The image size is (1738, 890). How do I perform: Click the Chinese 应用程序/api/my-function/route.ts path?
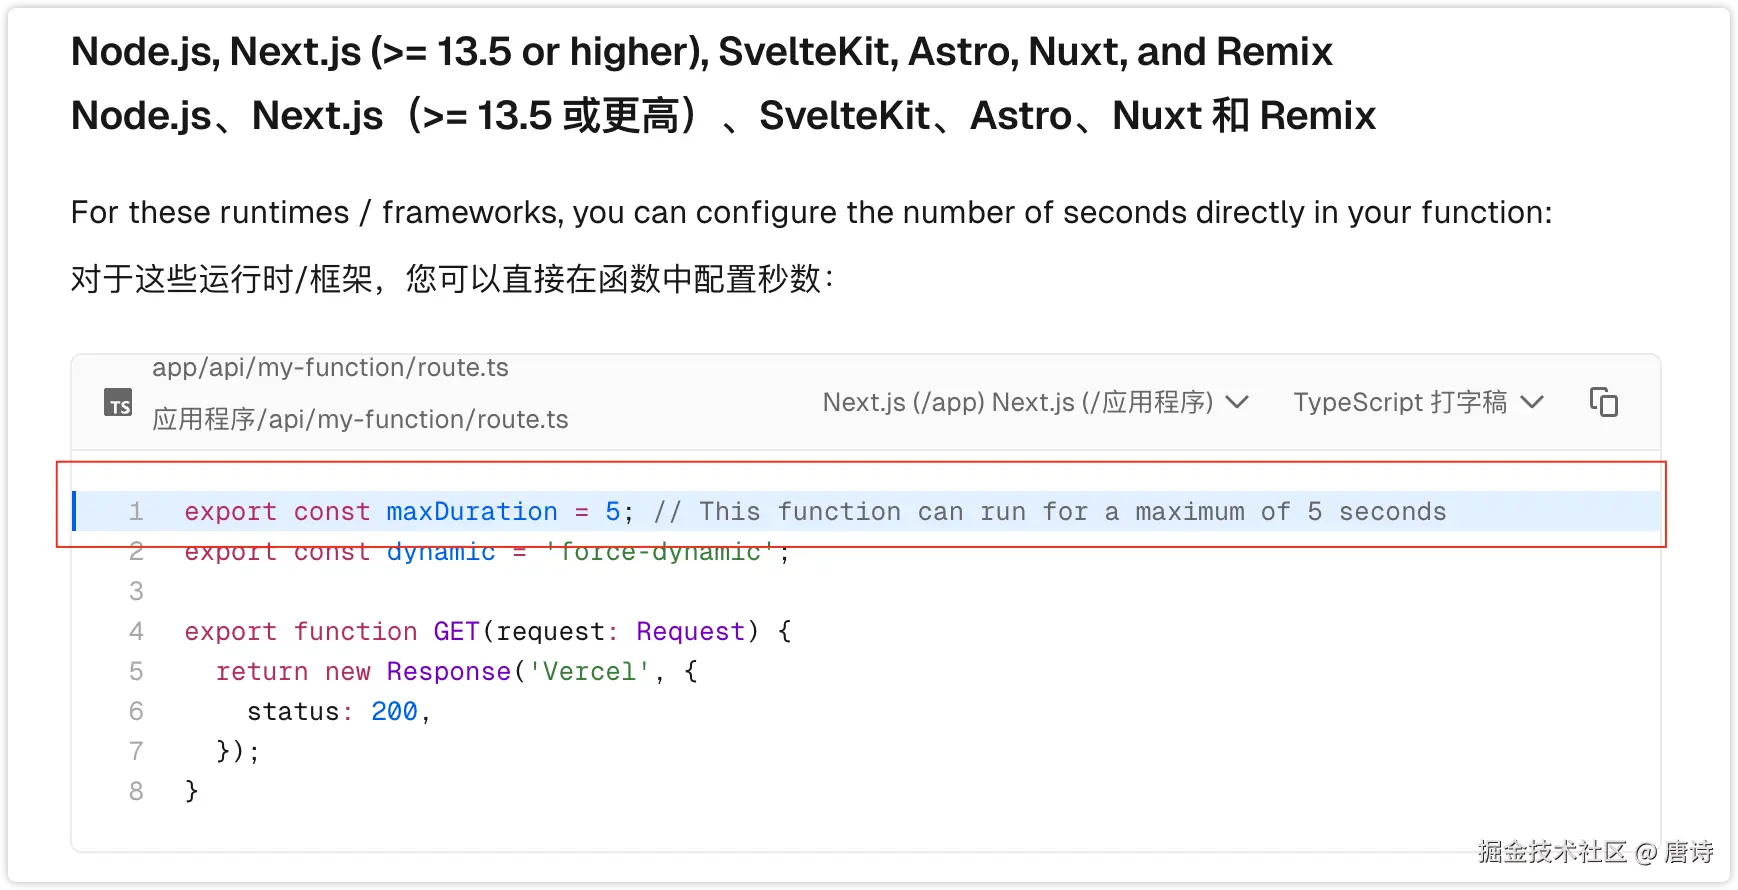click(x=360, y=419)
